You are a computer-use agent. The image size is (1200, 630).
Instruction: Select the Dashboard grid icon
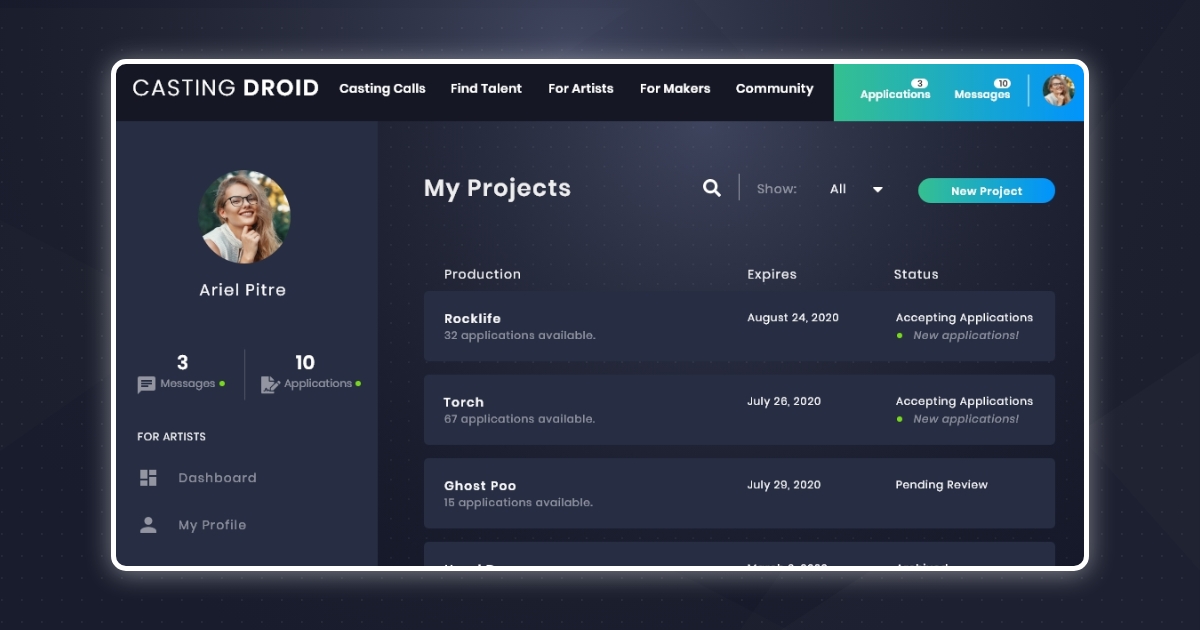click(x=148, y=477)
